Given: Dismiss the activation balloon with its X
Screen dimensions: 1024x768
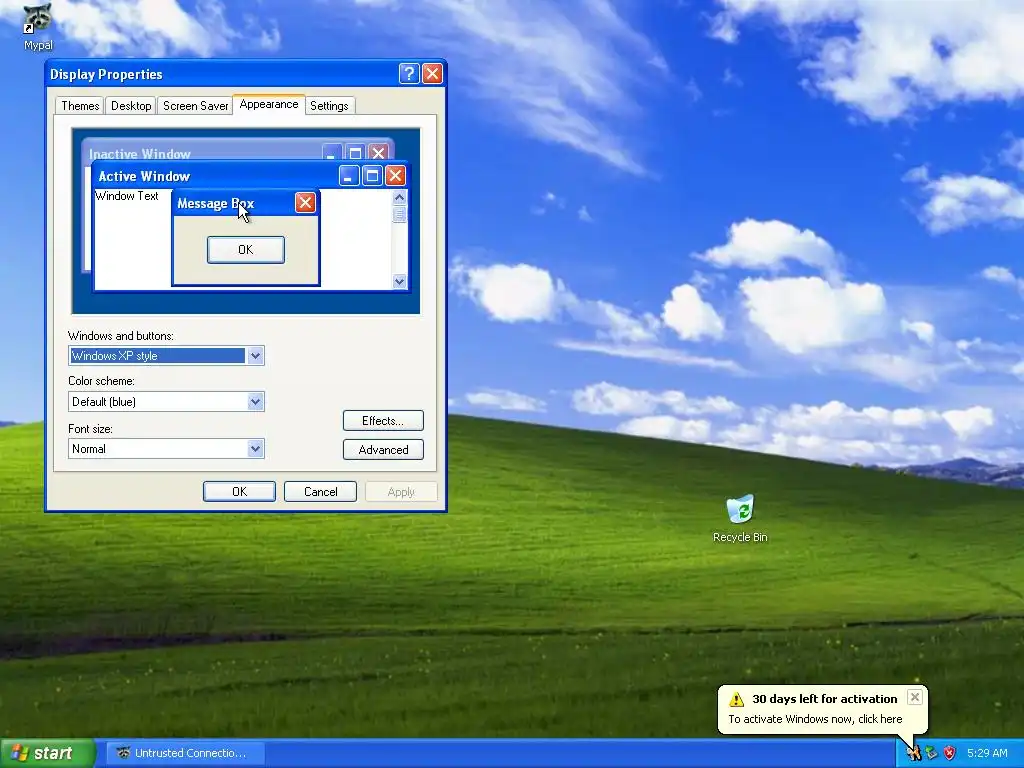Looking at the screenshot, I should point(915,697).
